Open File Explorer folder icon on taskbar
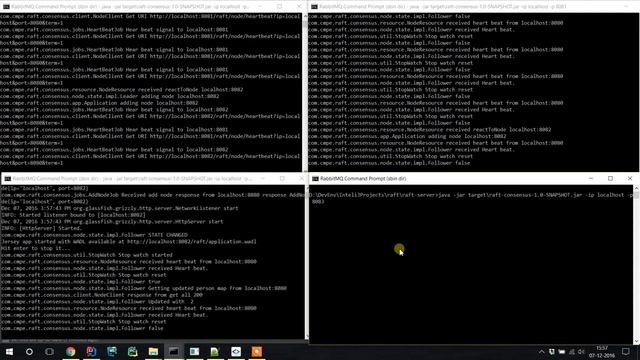 coord(153,351)
